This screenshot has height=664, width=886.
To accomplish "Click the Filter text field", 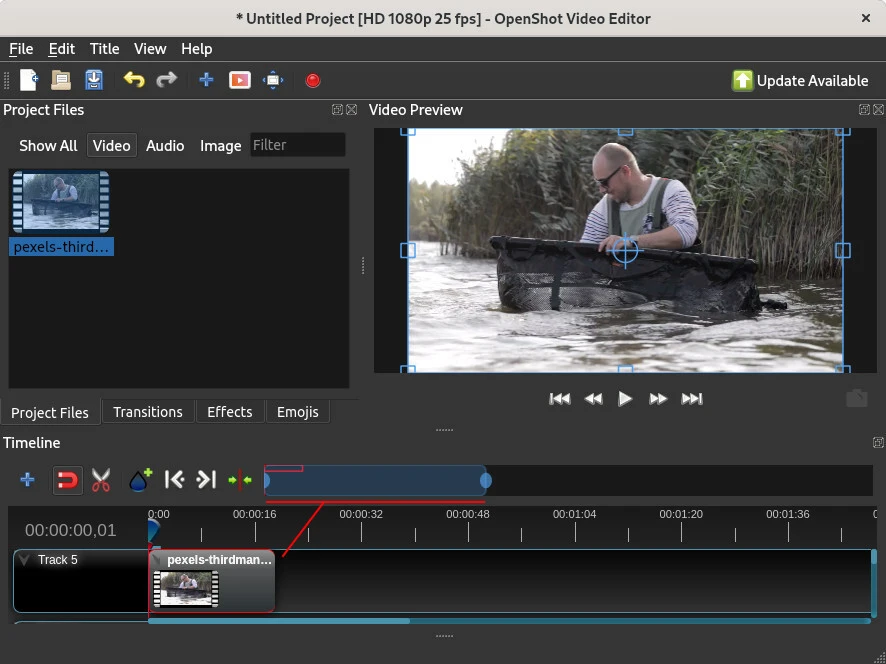I will [x=297, y=146].
